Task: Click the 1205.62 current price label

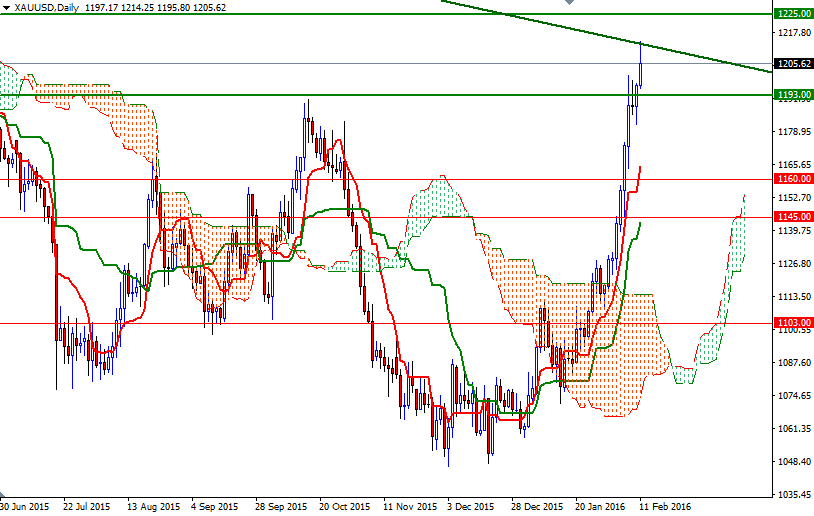Action: pyautogui.click(x=793, y=64)
